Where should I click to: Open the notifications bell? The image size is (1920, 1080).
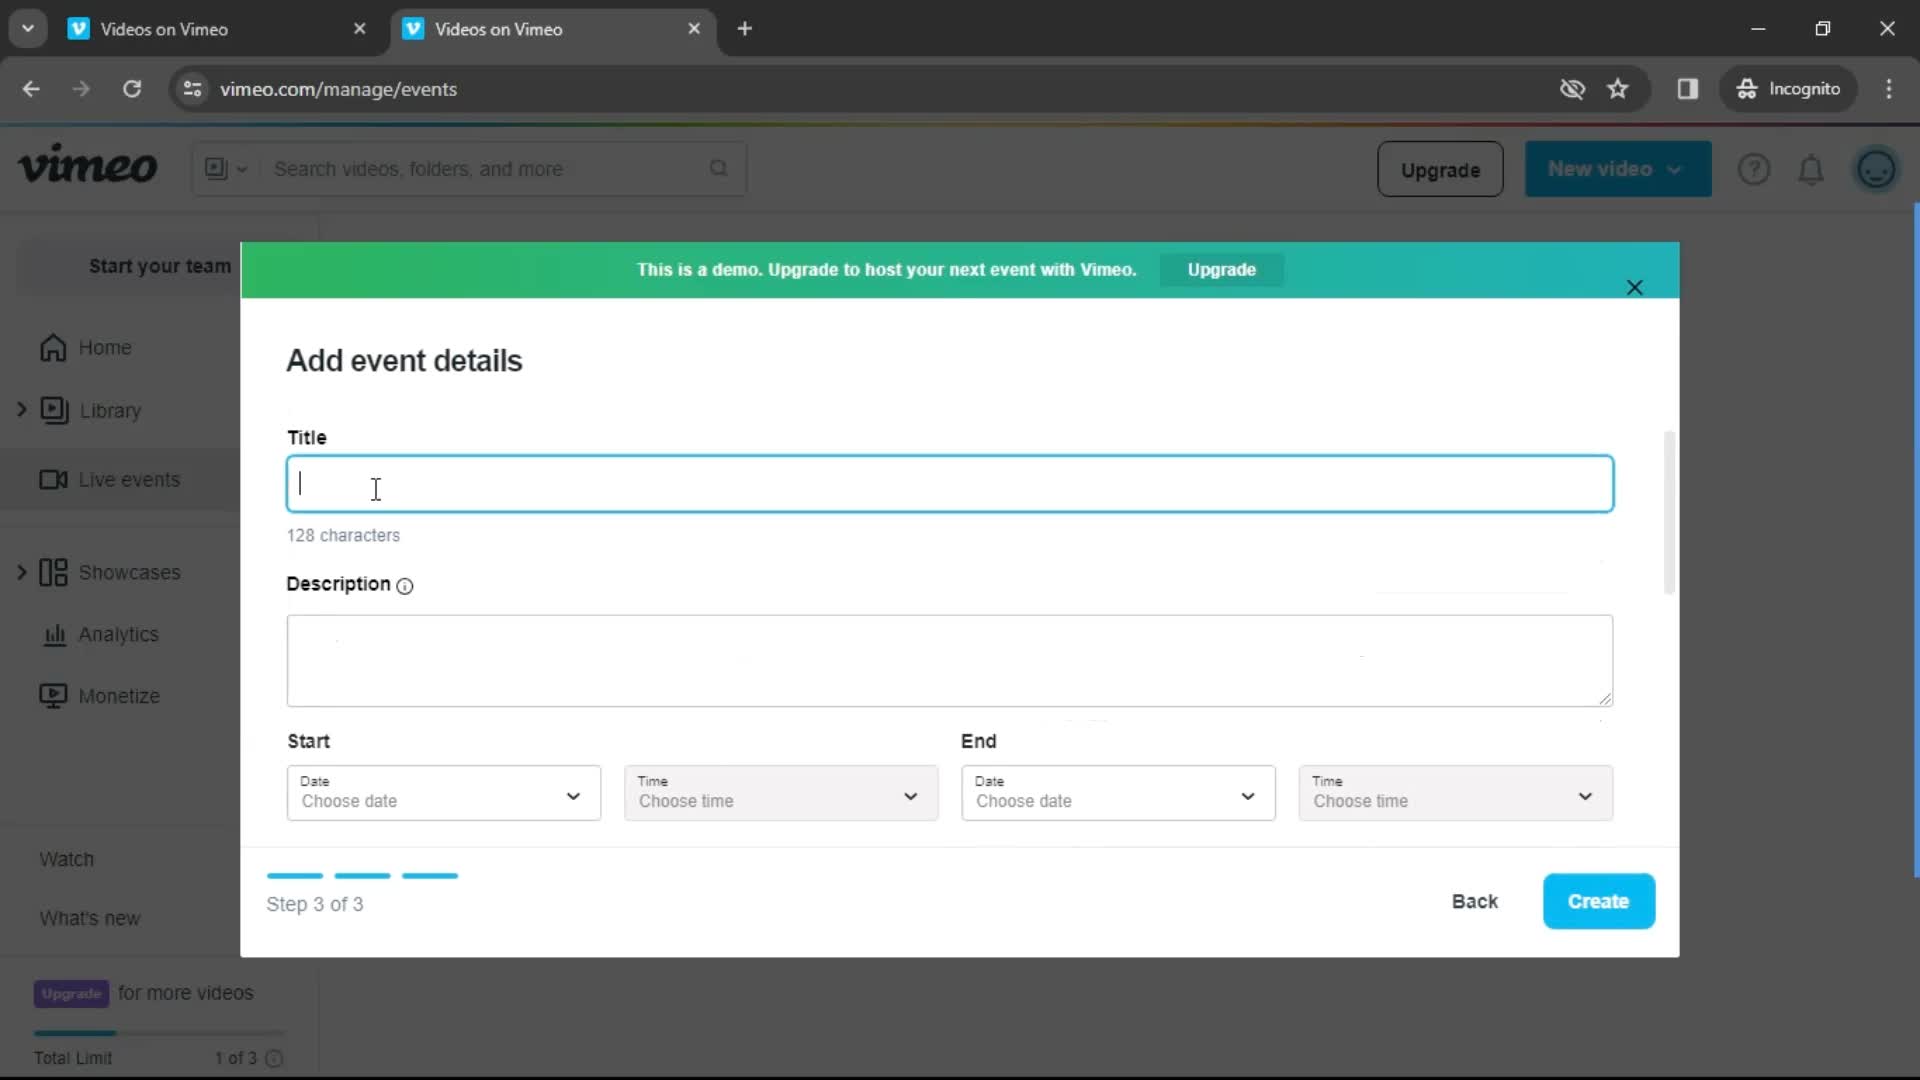click(x=1811, y=169)
